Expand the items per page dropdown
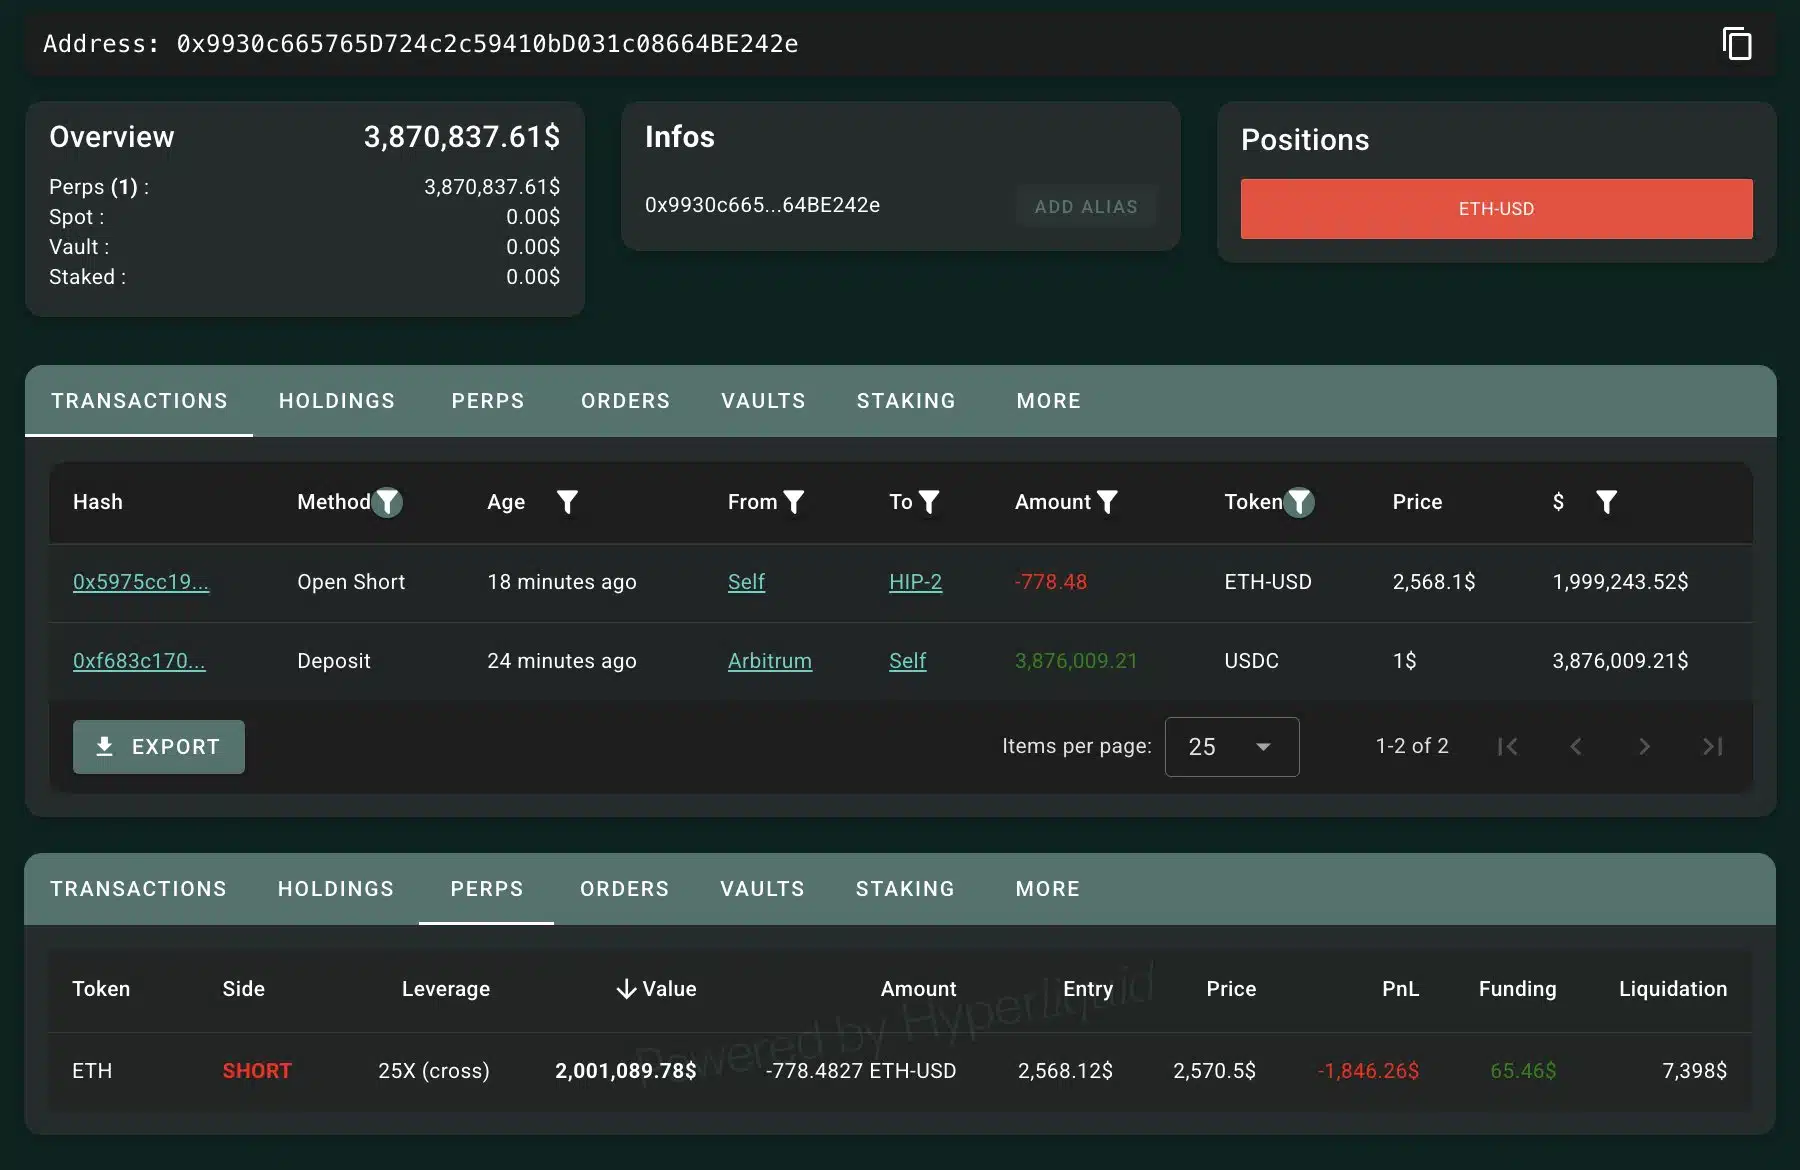 coord(1232,747)
